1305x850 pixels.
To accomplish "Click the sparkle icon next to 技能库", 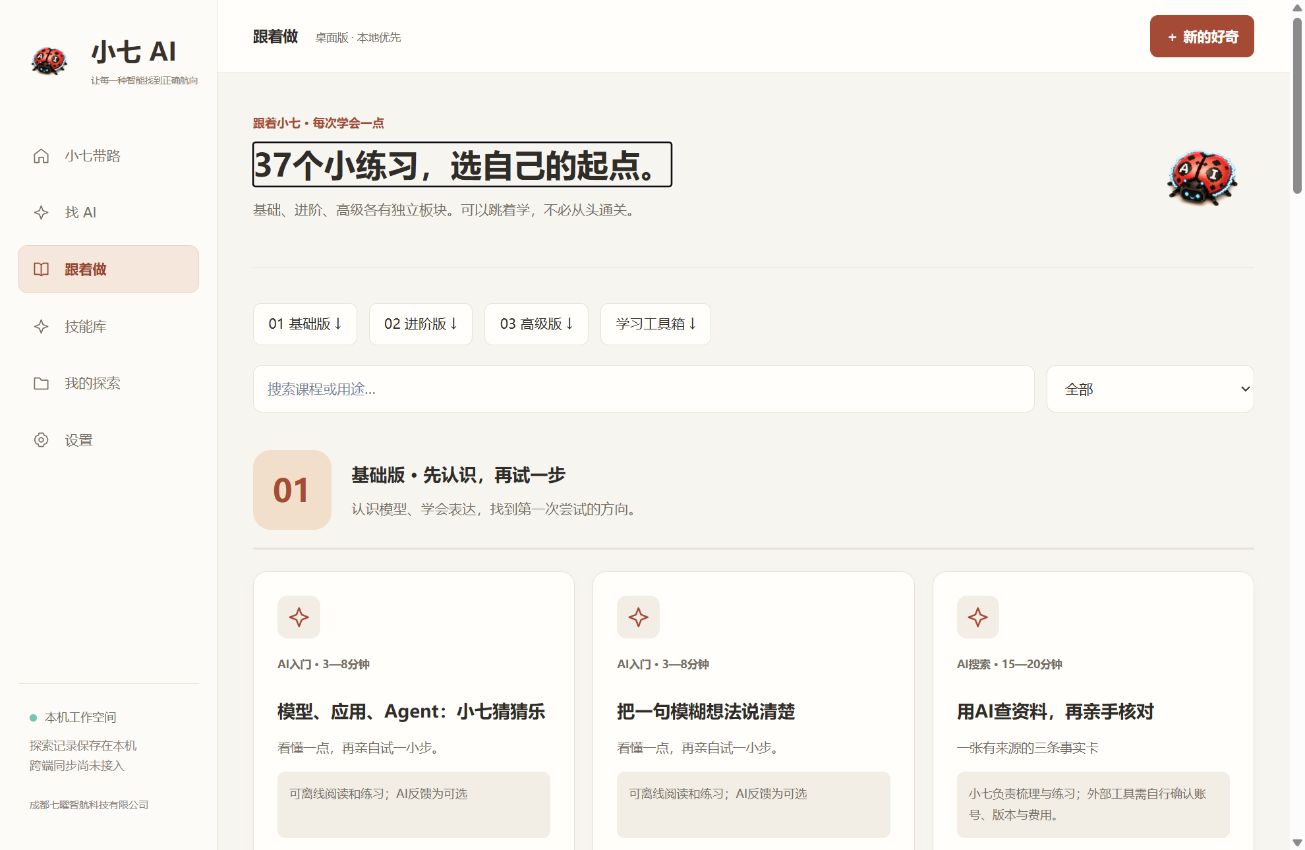I will 41,326.
